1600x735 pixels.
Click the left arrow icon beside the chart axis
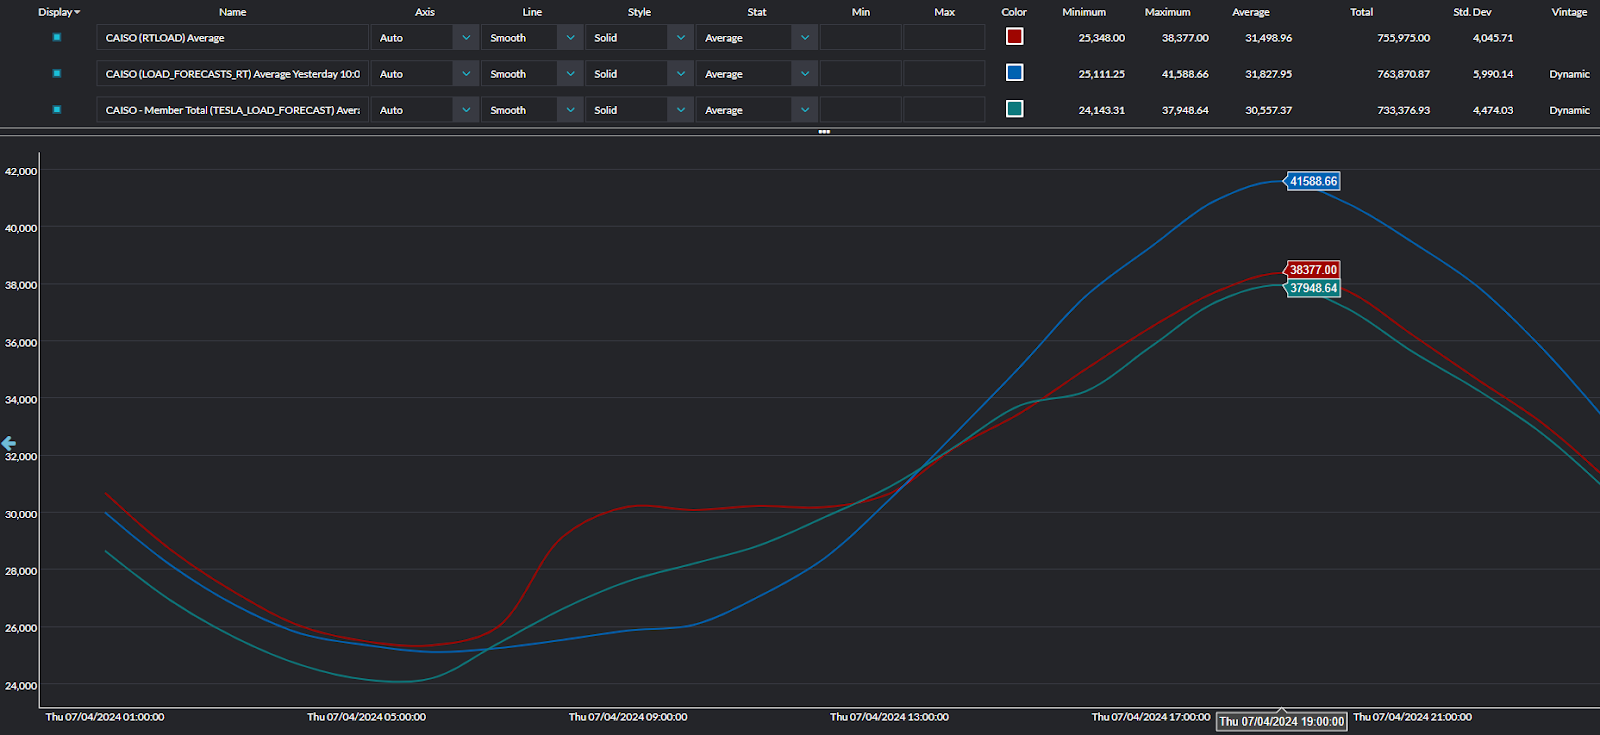click(x=8, y=443)
